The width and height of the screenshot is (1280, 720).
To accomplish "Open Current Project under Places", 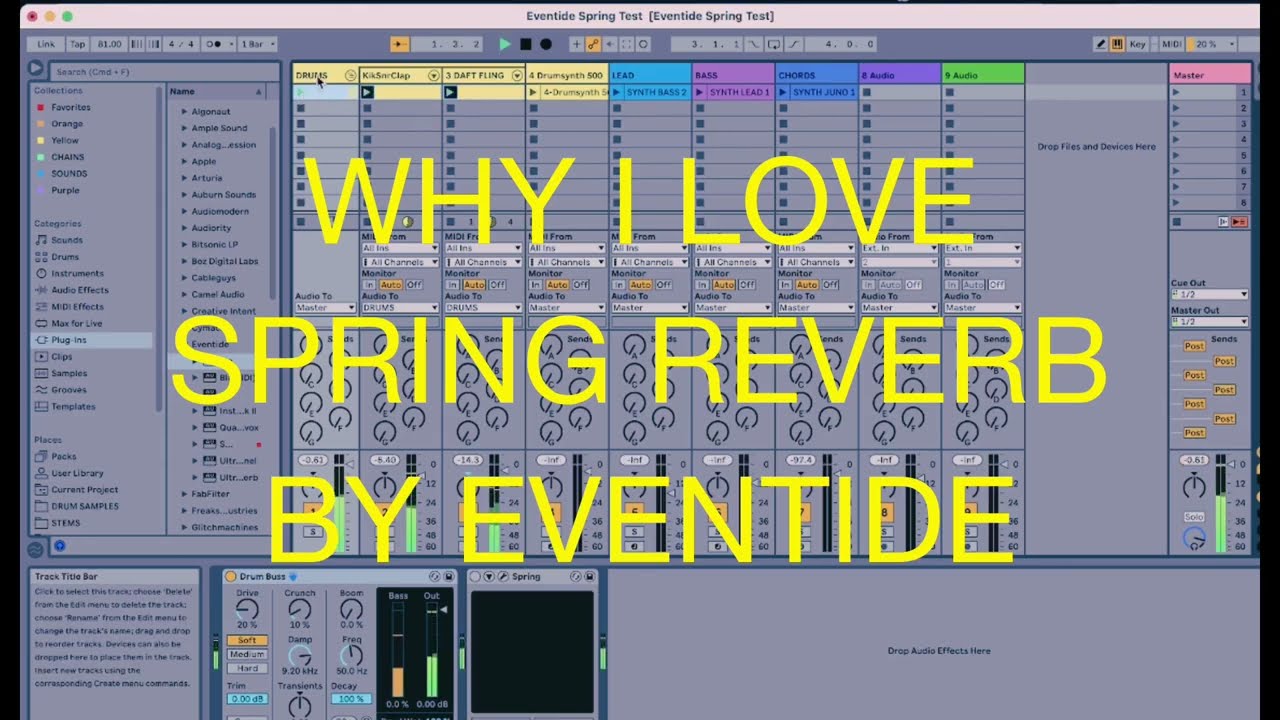I will tap(85, 490).
